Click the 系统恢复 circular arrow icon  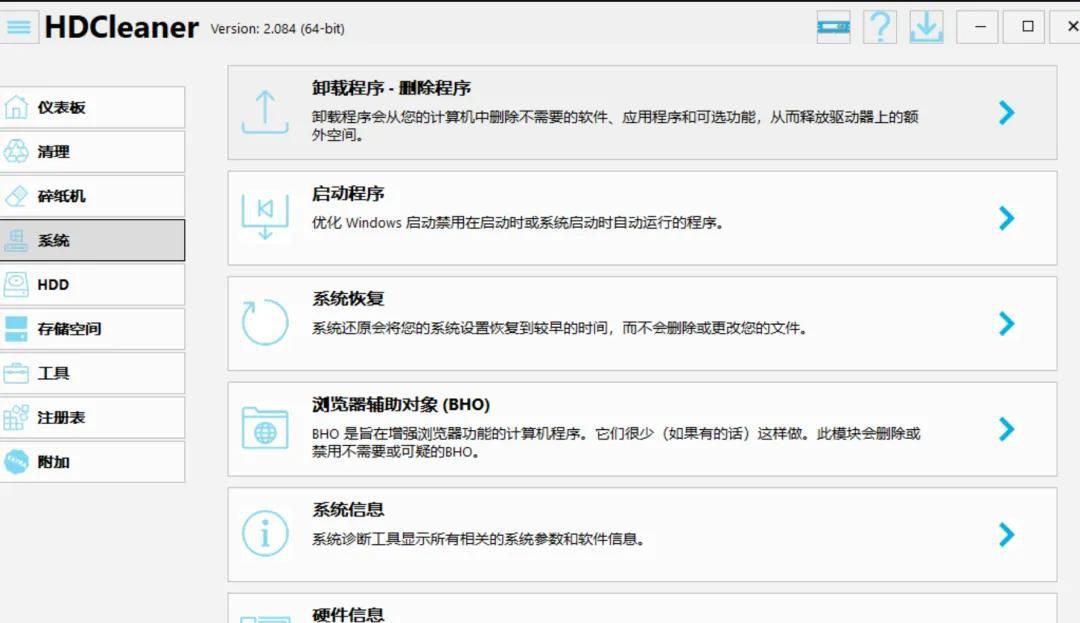265,322
